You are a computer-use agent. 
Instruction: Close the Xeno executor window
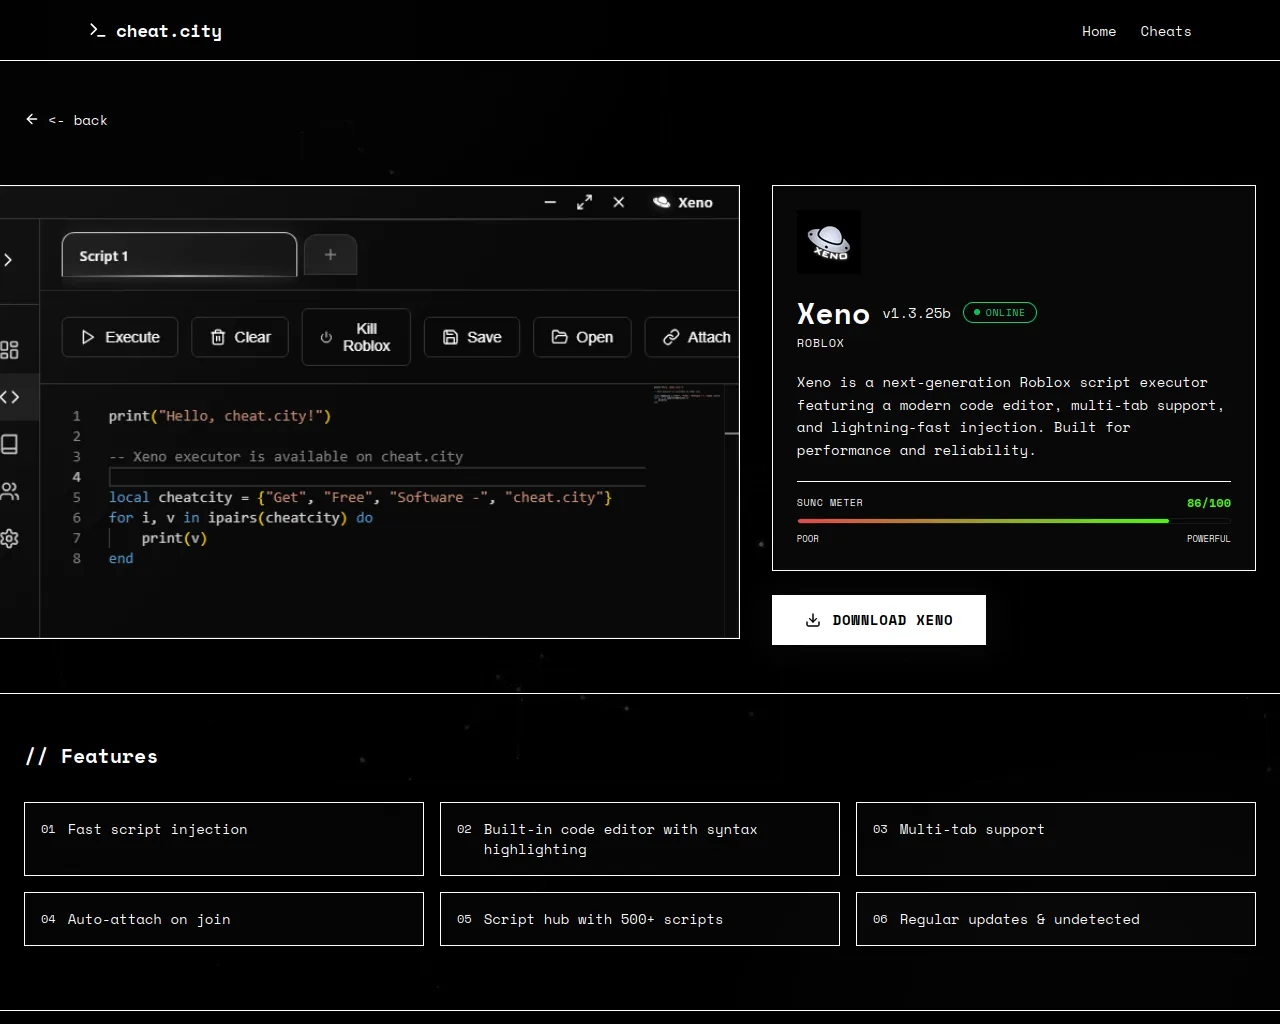619,202
